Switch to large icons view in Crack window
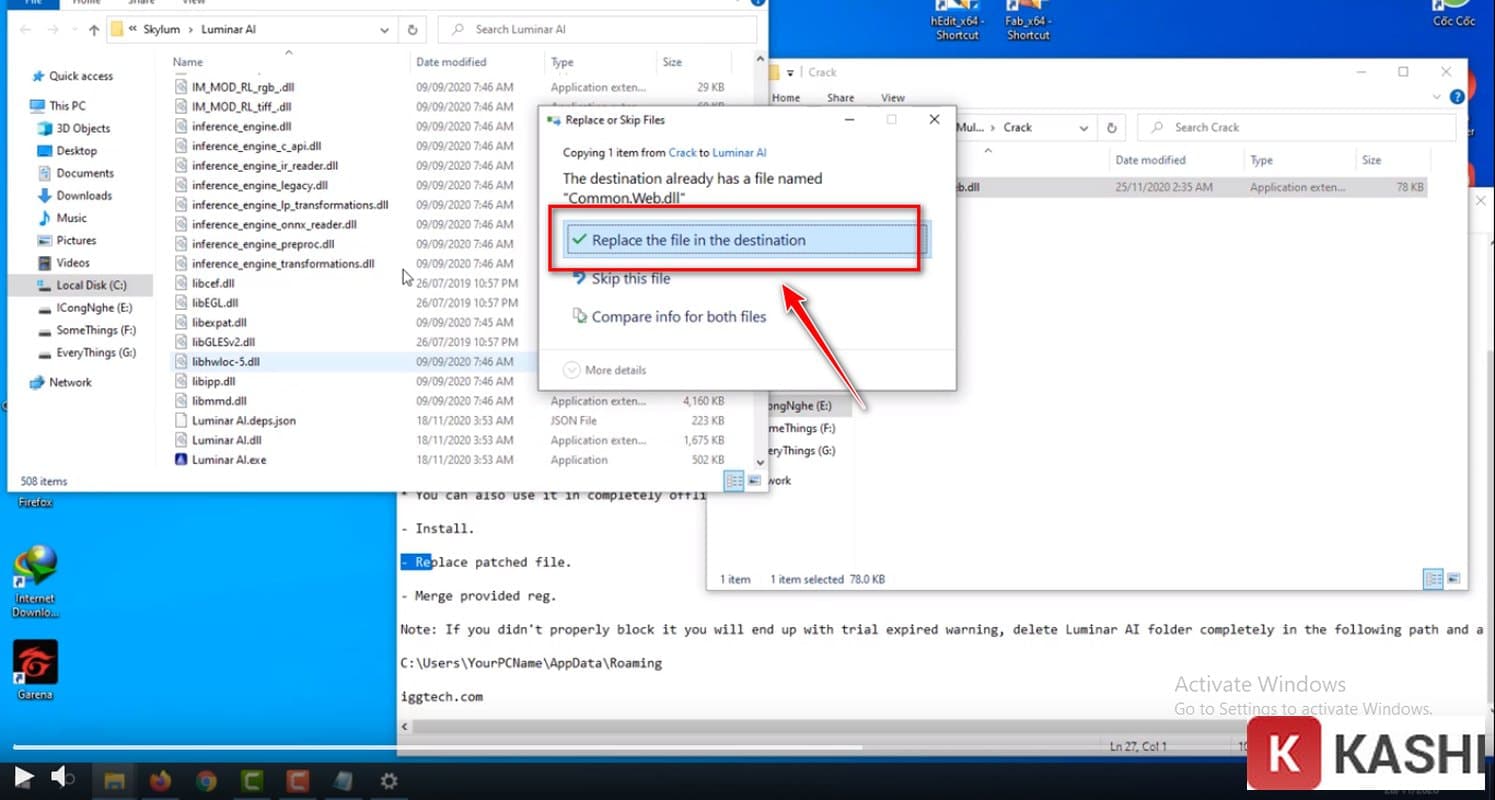1495x800 pixels. click(1453, 579)
